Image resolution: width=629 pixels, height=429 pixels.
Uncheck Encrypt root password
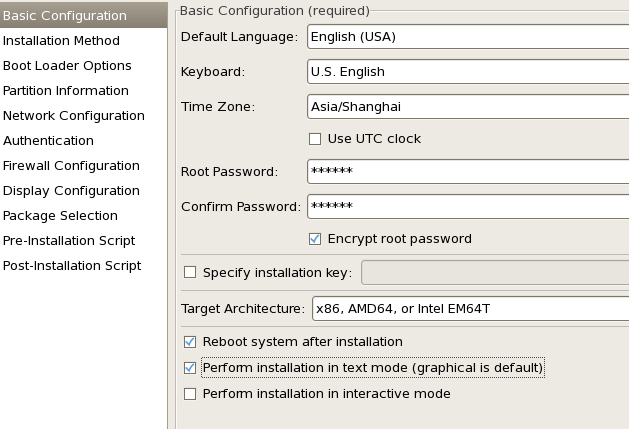pos(315,239)
